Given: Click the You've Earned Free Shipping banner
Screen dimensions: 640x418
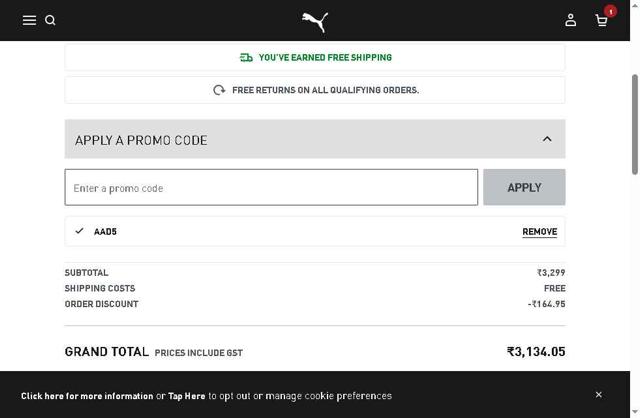Looking at the screenshot, I should pos(325,58).
